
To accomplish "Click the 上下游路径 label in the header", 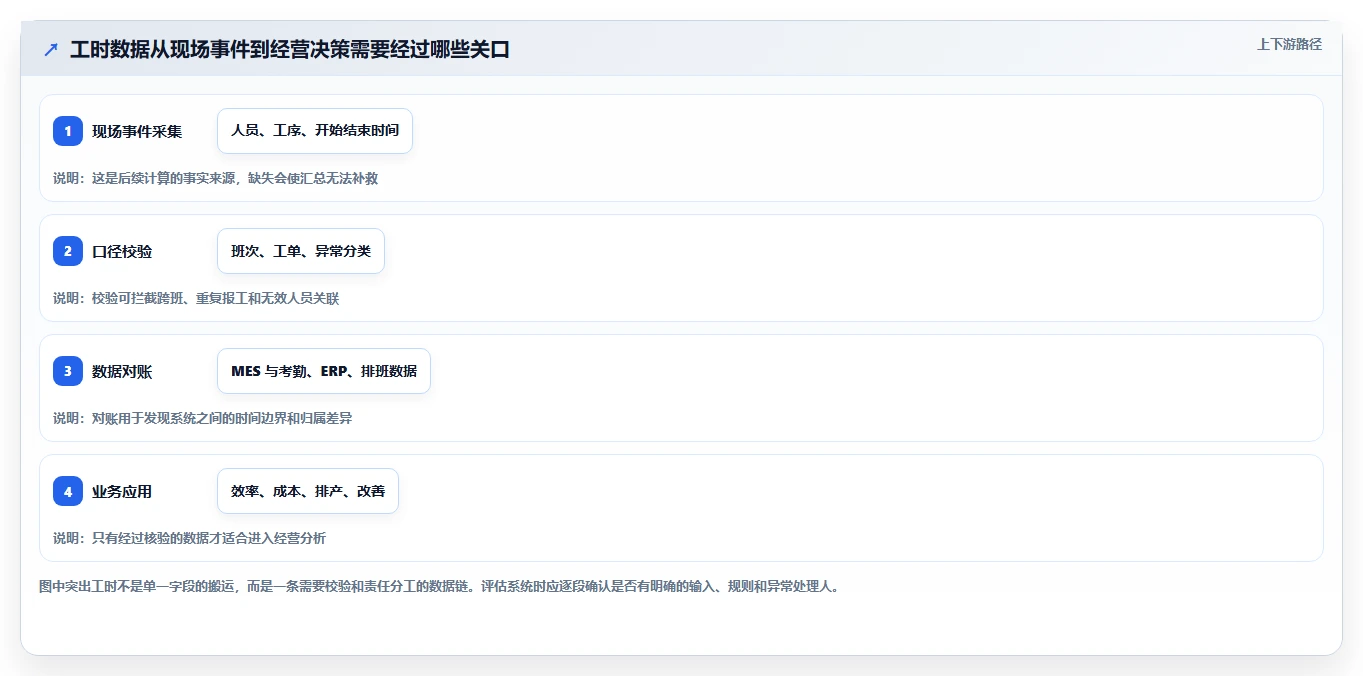I will tap(1289, 44).
